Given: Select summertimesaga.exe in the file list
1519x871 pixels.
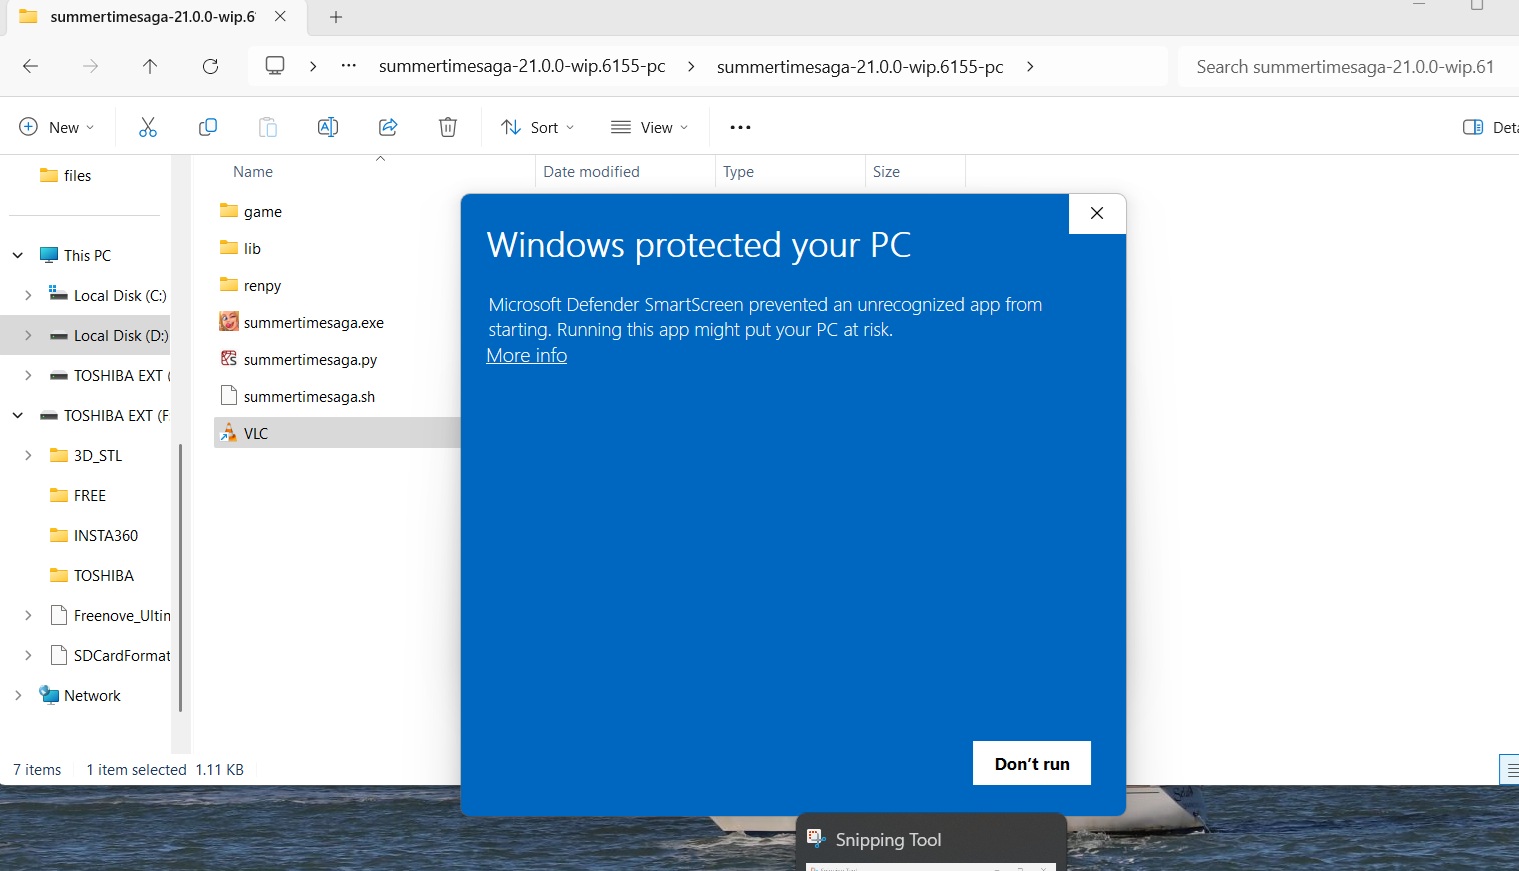Looking at the screenshot, I should pos(313,323).
